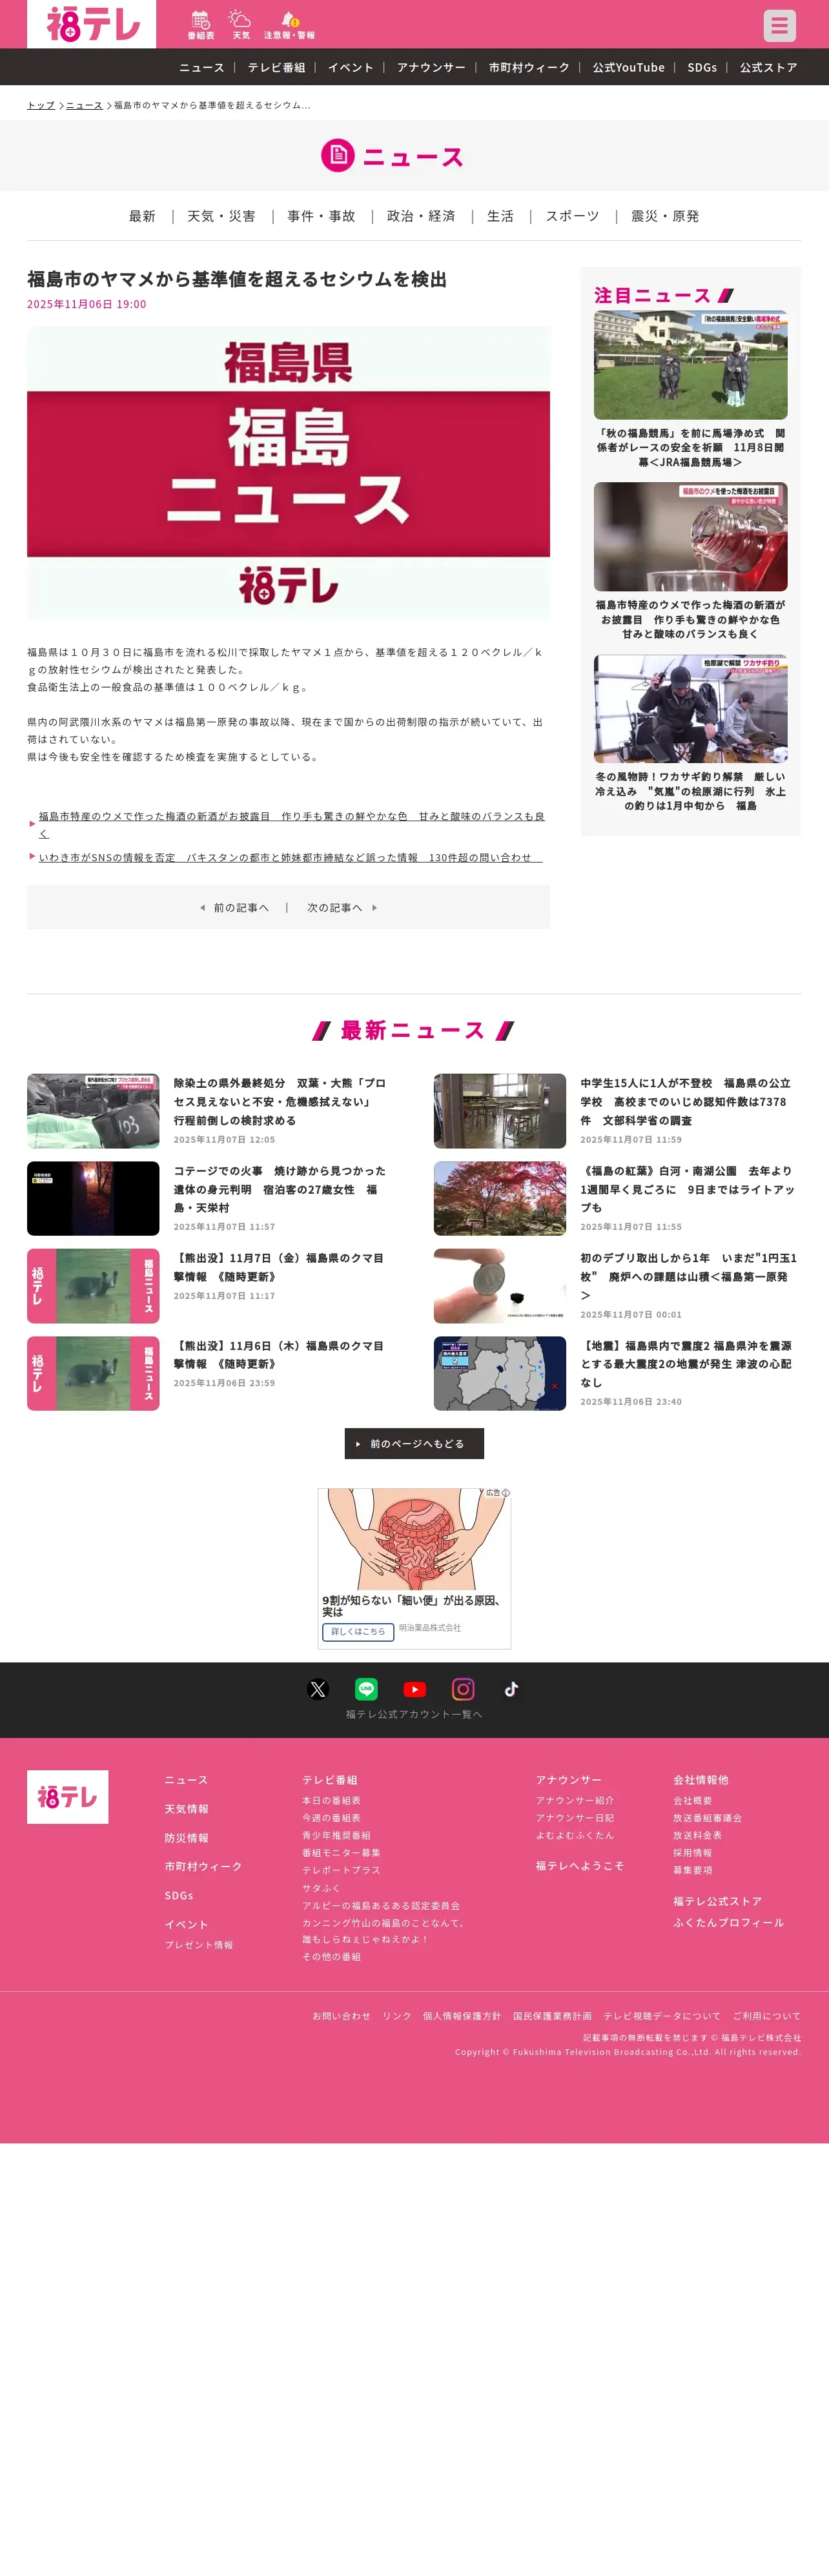Open 本日の番組表 in the footer
This screenshot has width=829, height=2576.
click(x=331, y=1800)
